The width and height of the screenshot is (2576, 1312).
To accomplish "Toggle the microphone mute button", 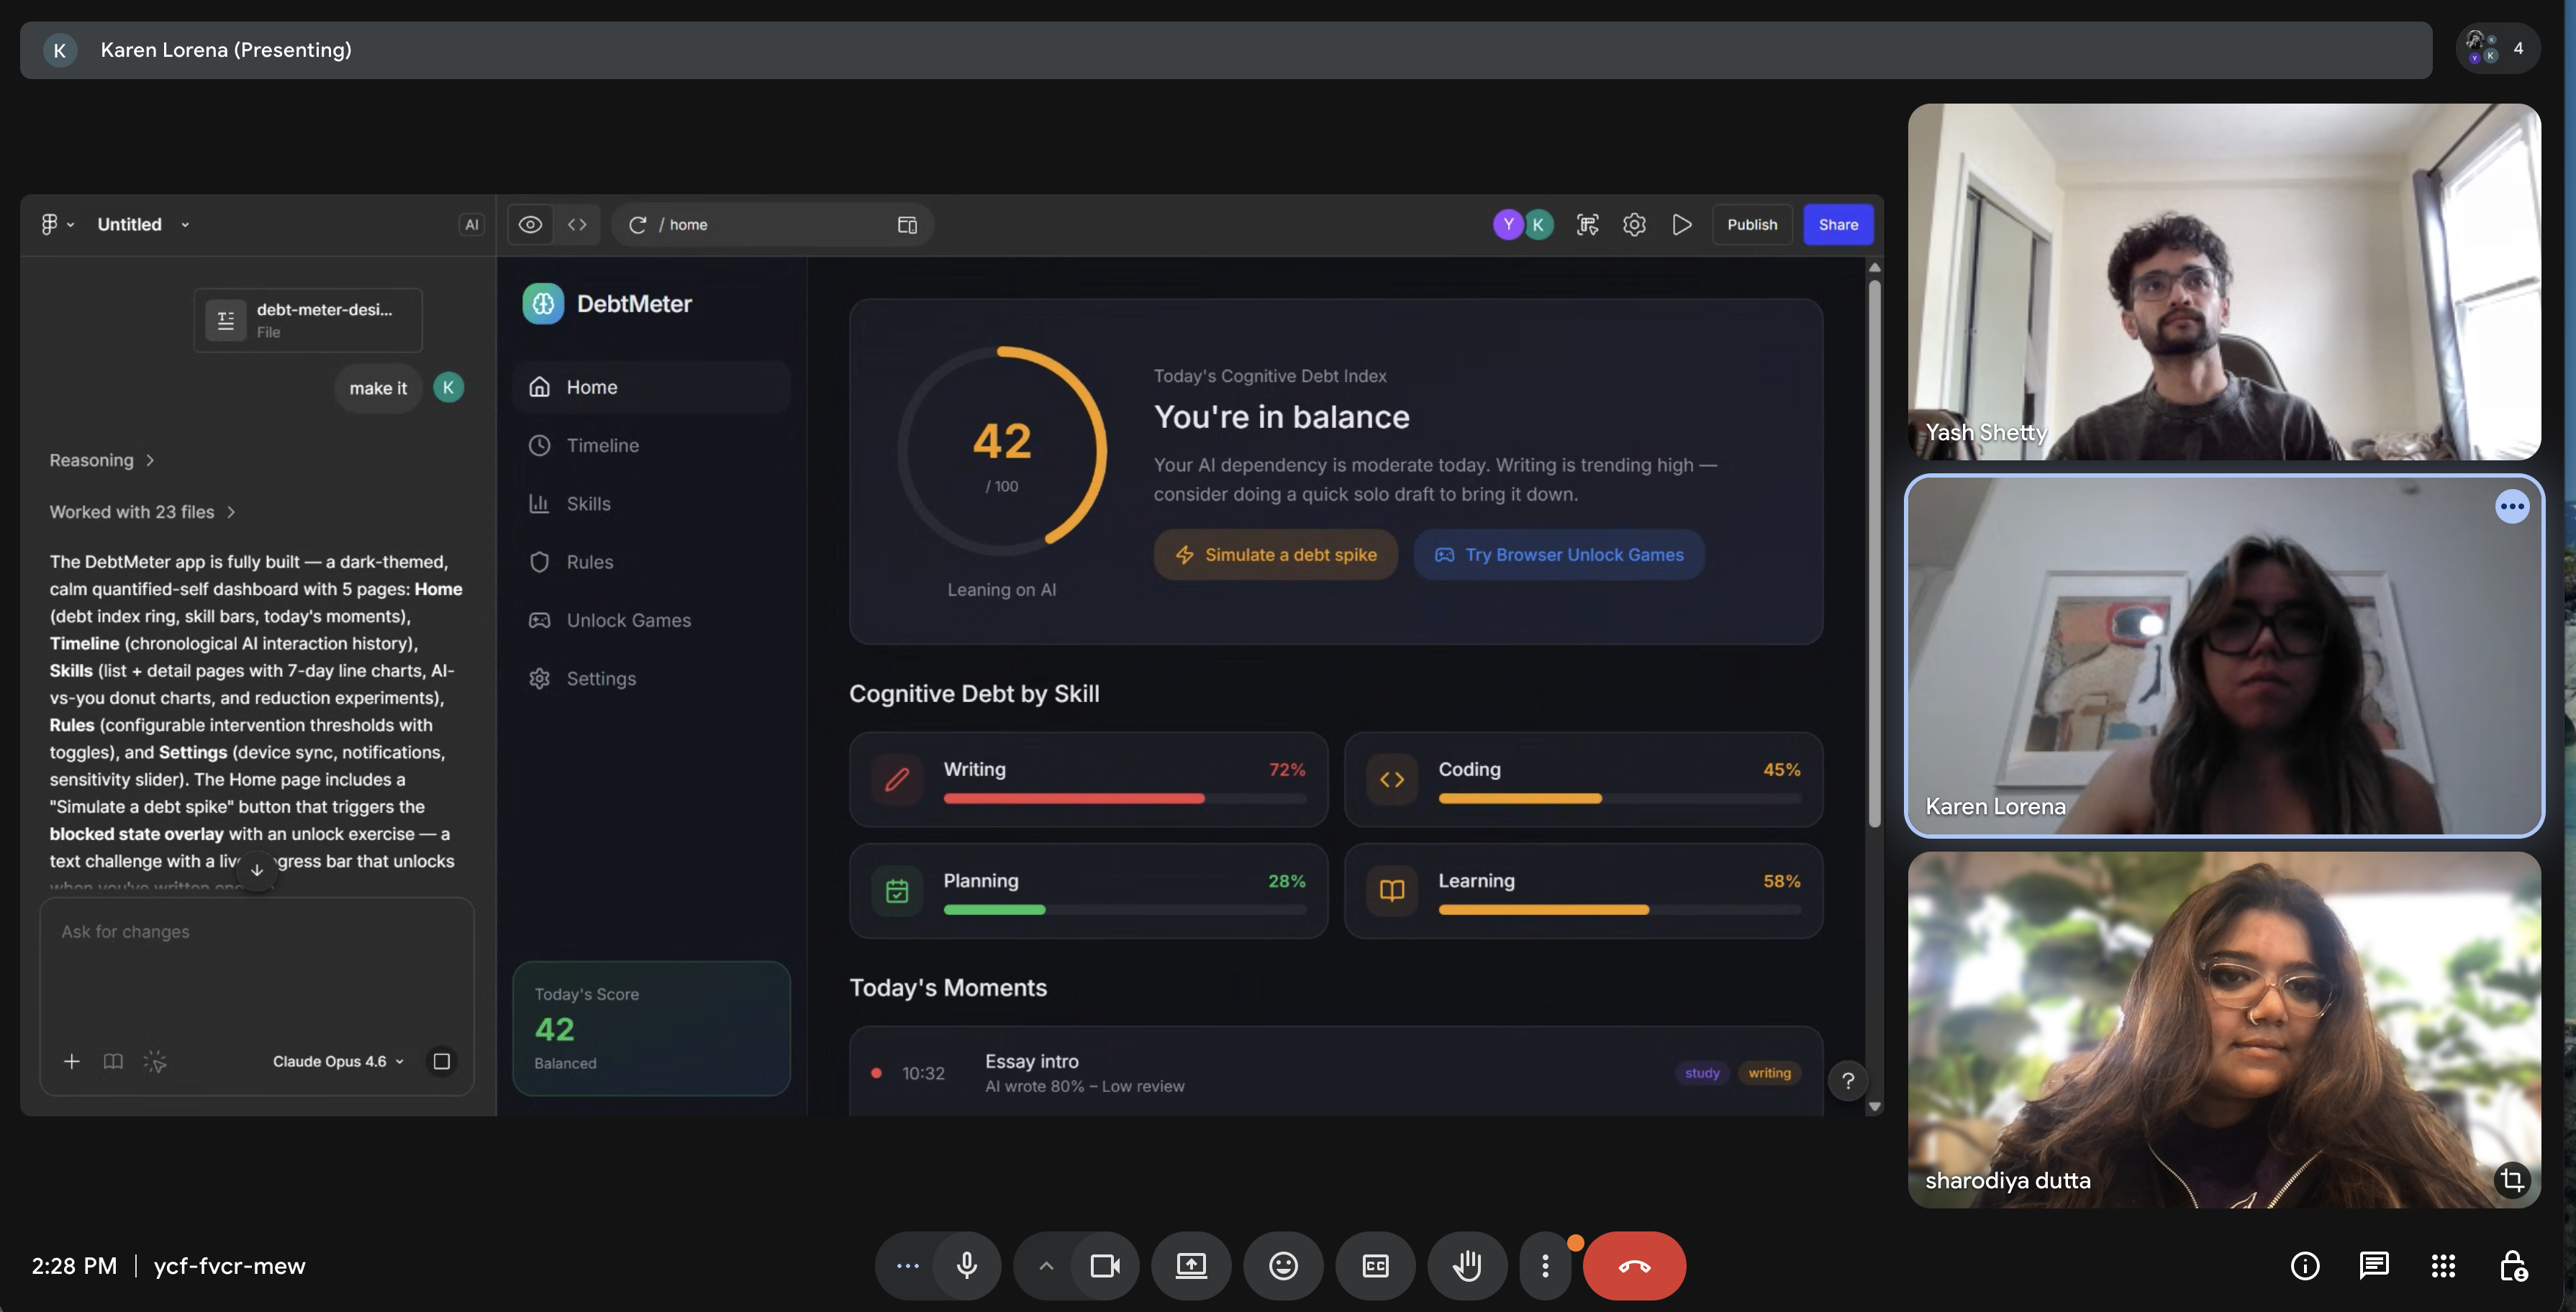I will pyautogui.click(x=966, y=1266).
